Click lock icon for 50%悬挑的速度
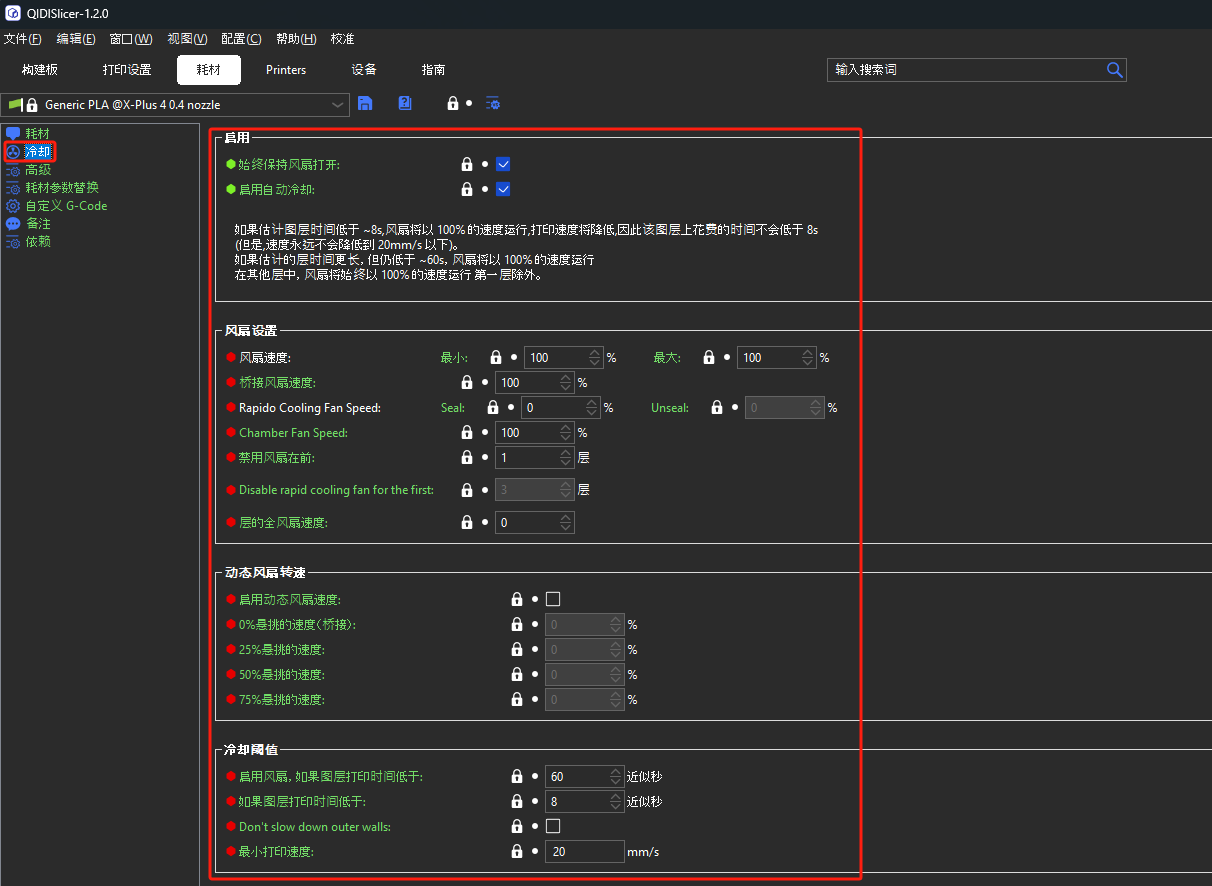This screenshot has width=1212, height=886. pyautogui.click(x=516, y=674)
